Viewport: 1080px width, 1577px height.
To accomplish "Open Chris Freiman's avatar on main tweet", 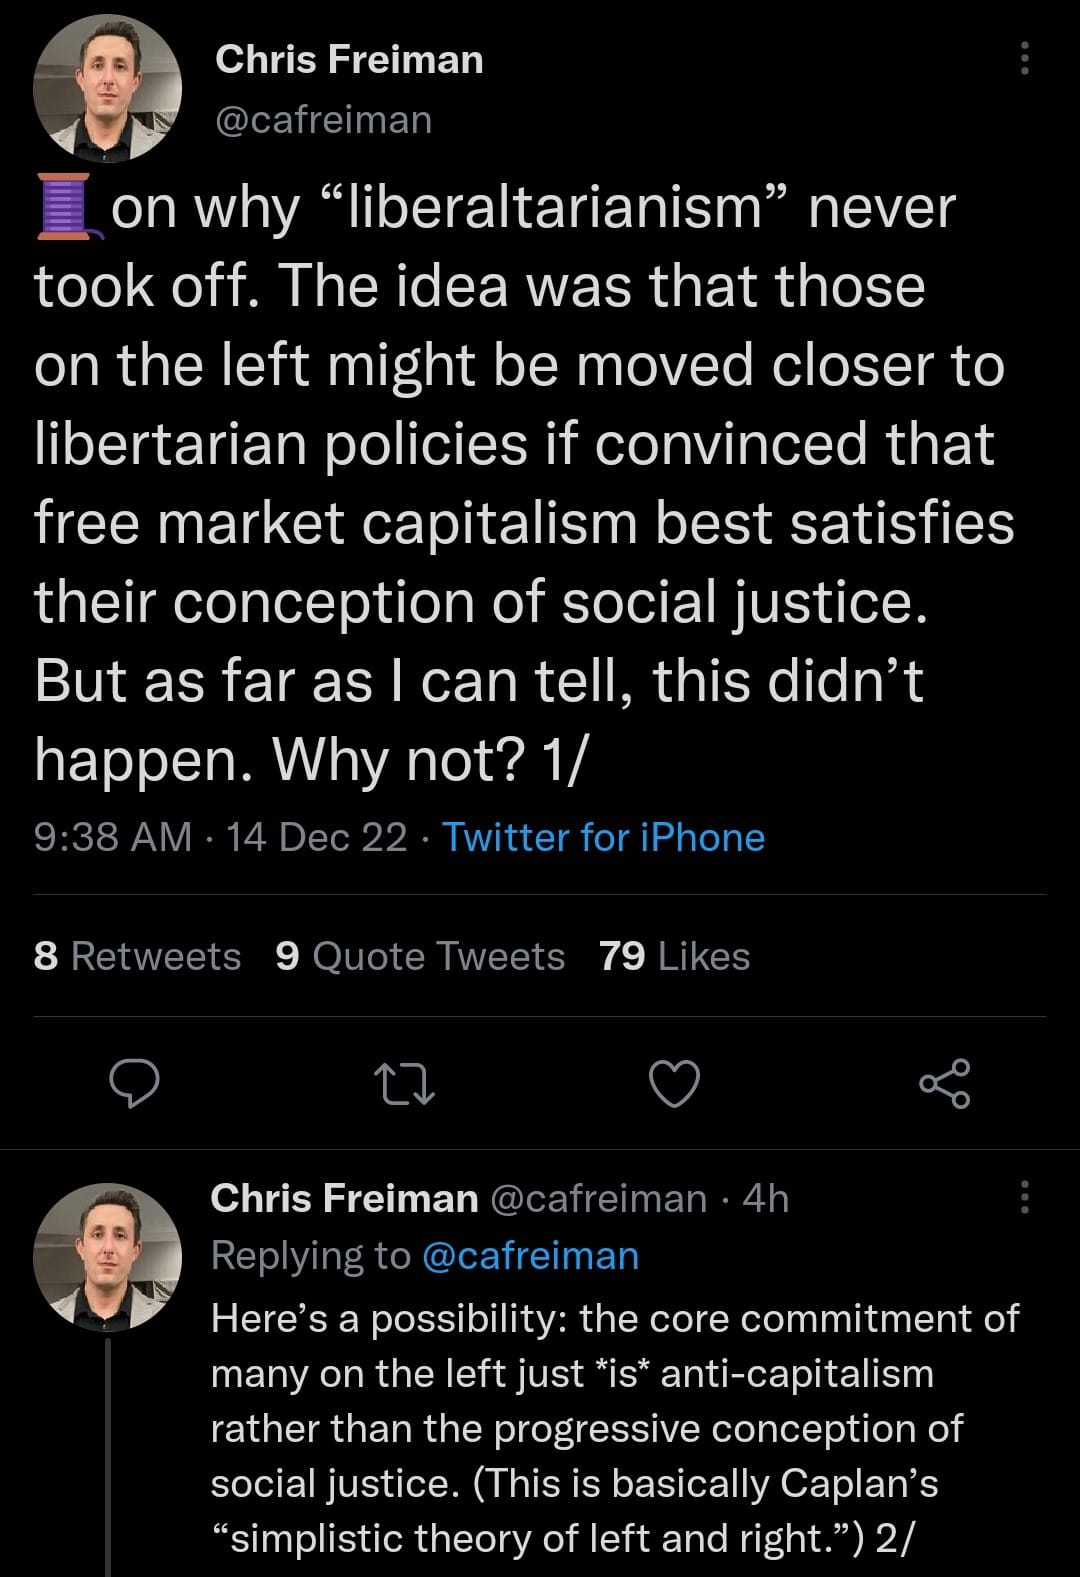I will [x=107, y=89].
